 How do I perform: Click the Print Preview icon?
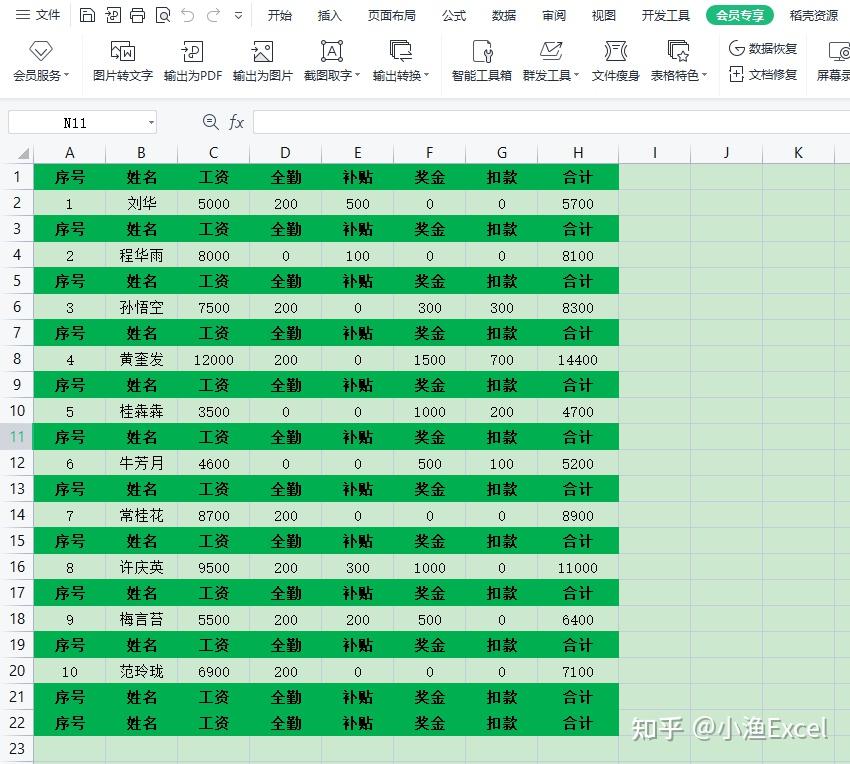163,15
